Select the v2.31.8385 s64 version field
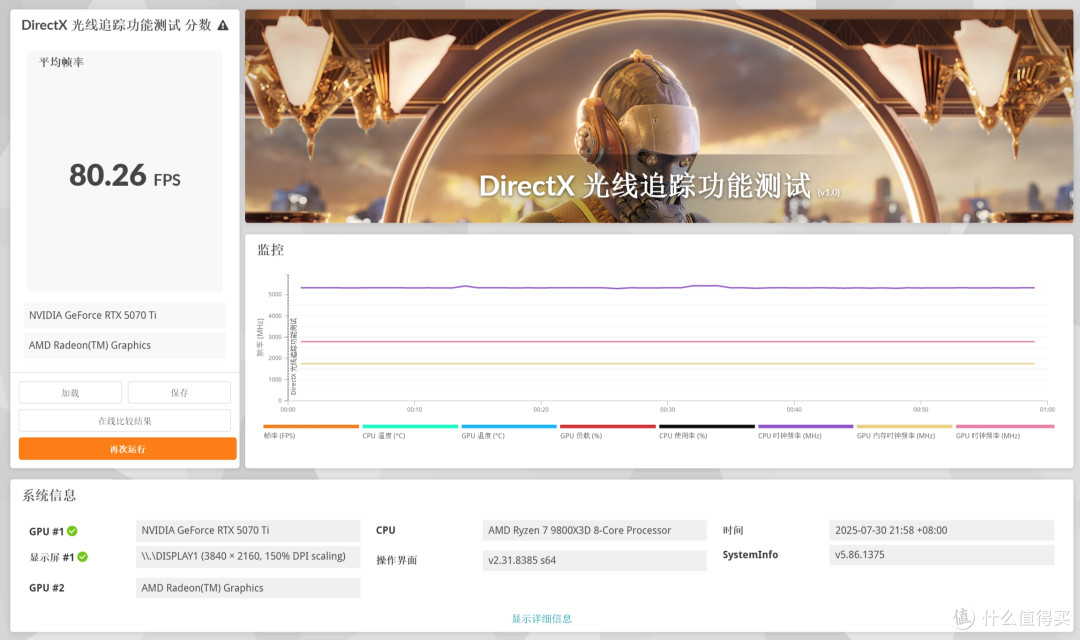The height and width of the screenshot is (640, 1080). 594,560
